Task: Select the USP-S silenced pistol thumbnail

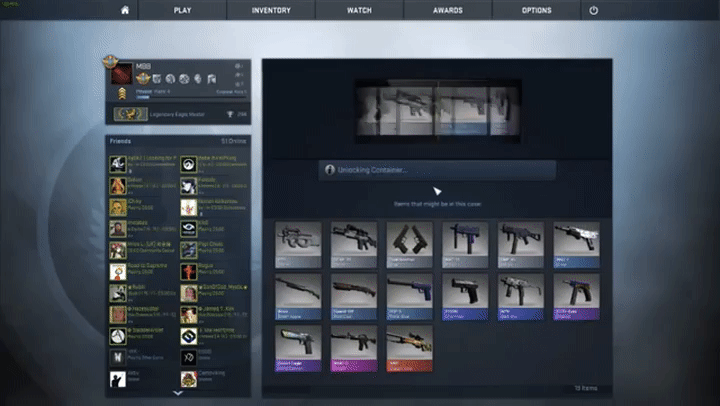Action: click(x=409, y=297)
